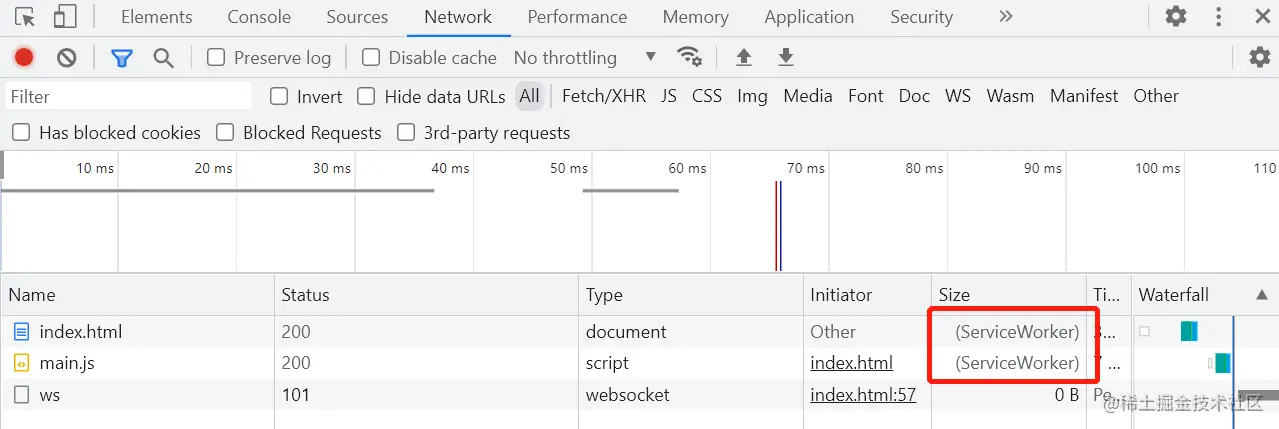Viewport: 1279px width, 429px height.
Task: Sort by the Waterfall column arrow
Action: click(x=1261, y=295)
